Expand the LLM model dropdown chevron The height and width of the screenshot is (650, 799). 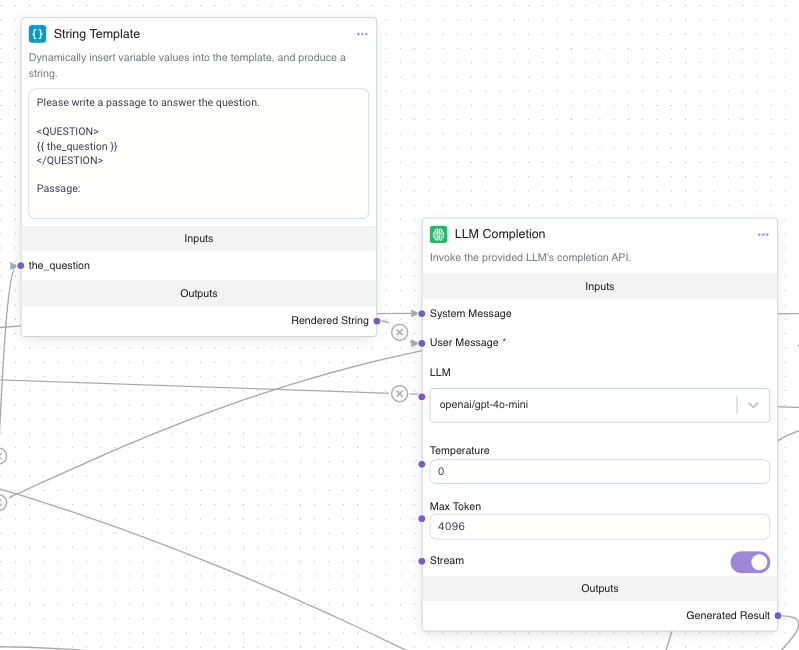point(753,405)
